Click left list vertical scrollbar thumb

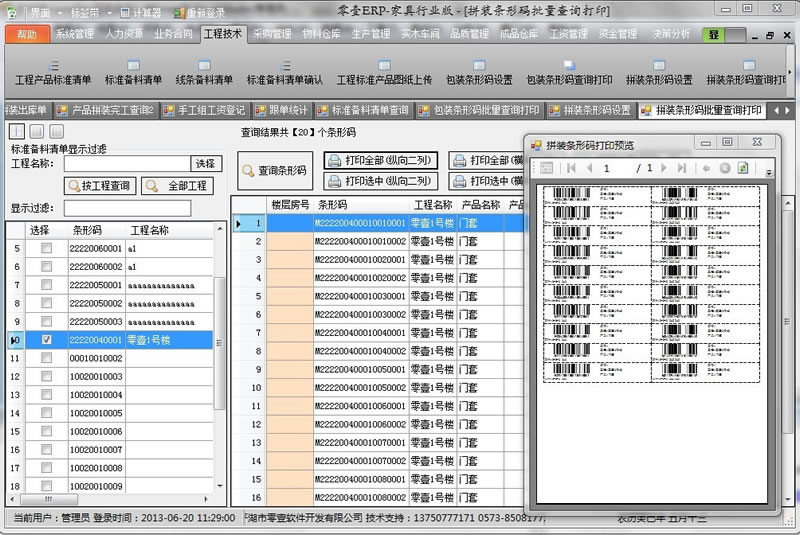point(219,343)
